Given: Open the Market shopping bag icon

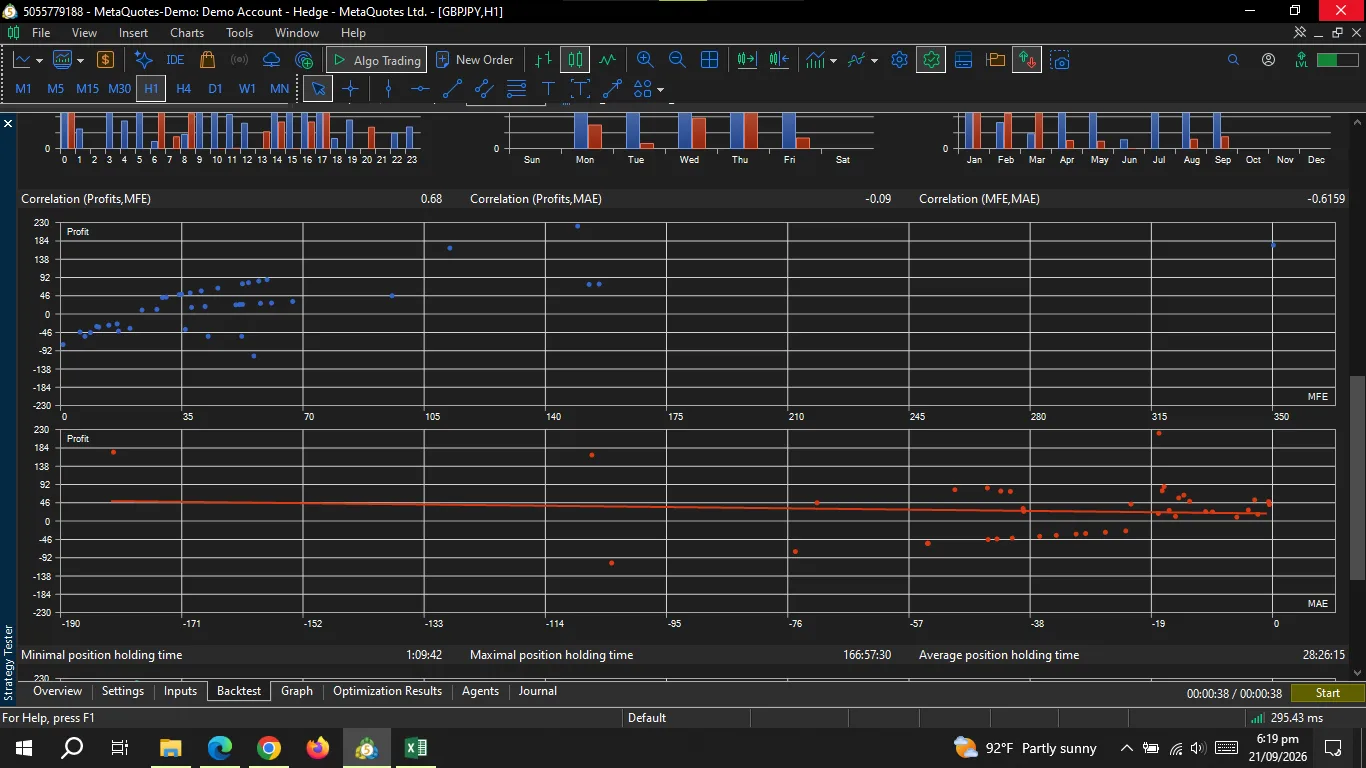Looking at the screenshot, I should click(x=207, y=60).
